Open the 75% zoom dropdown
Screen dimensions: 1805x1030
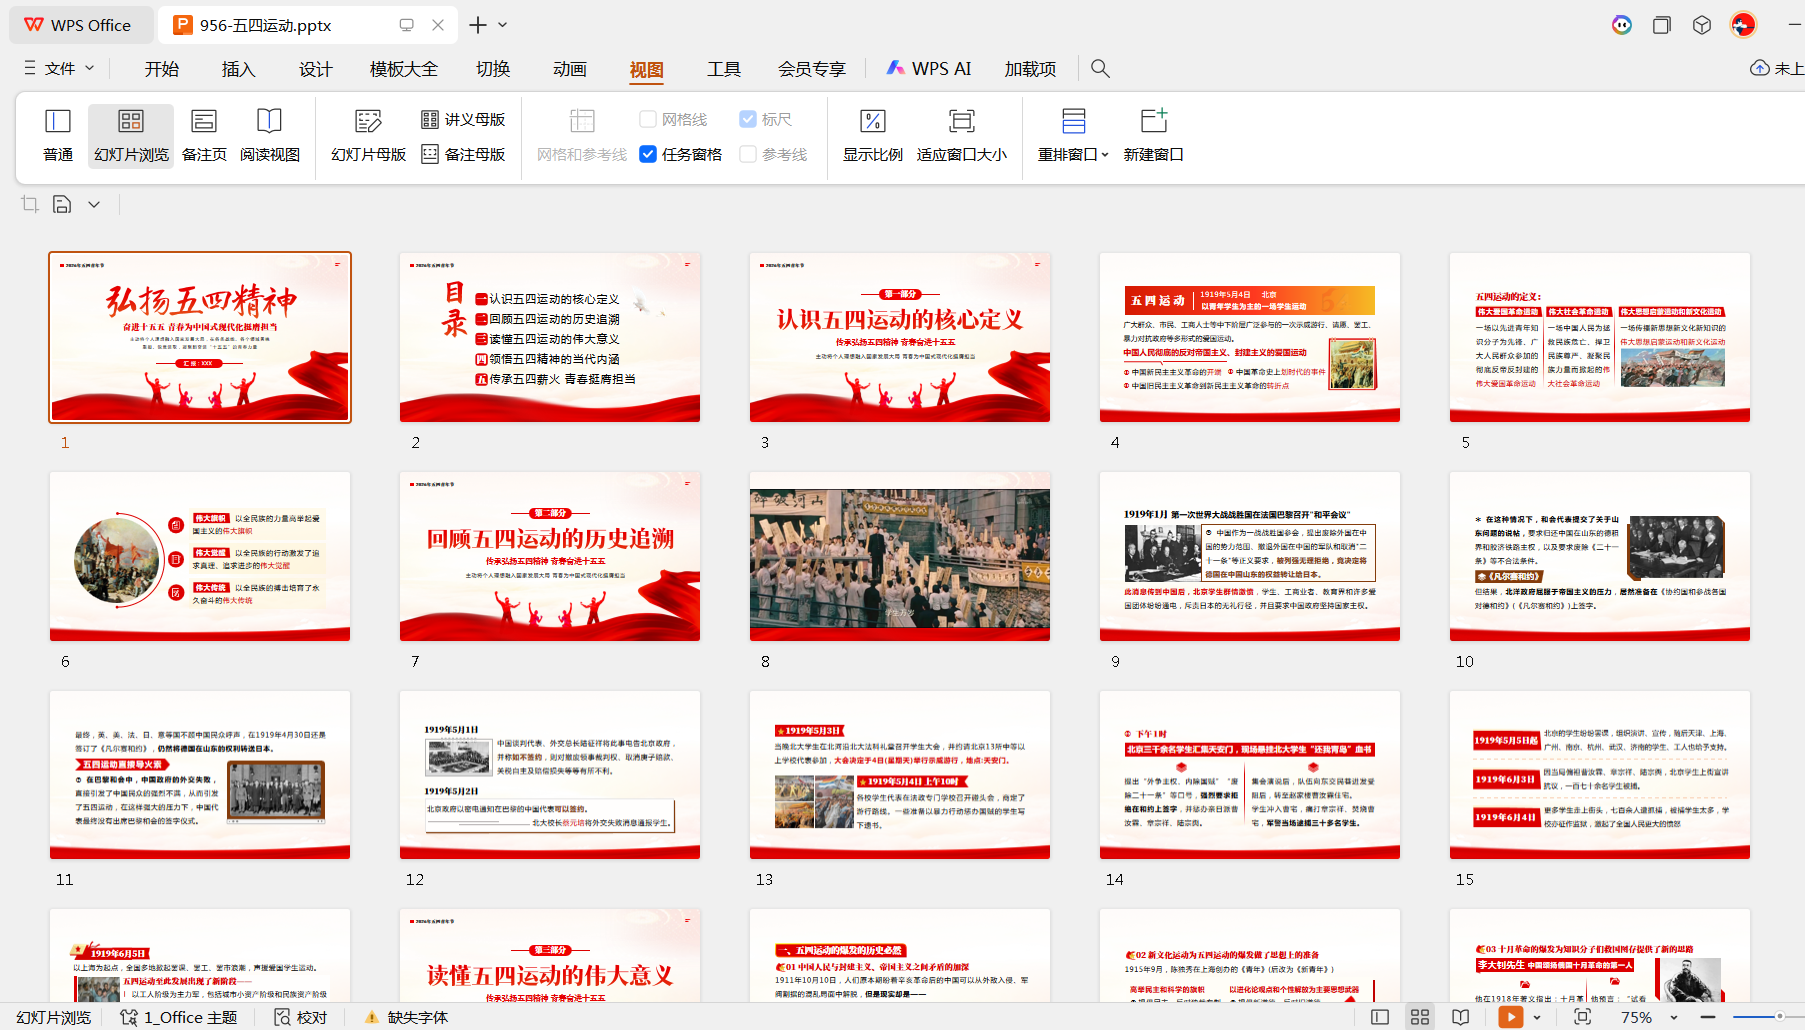[1673, 1017]
